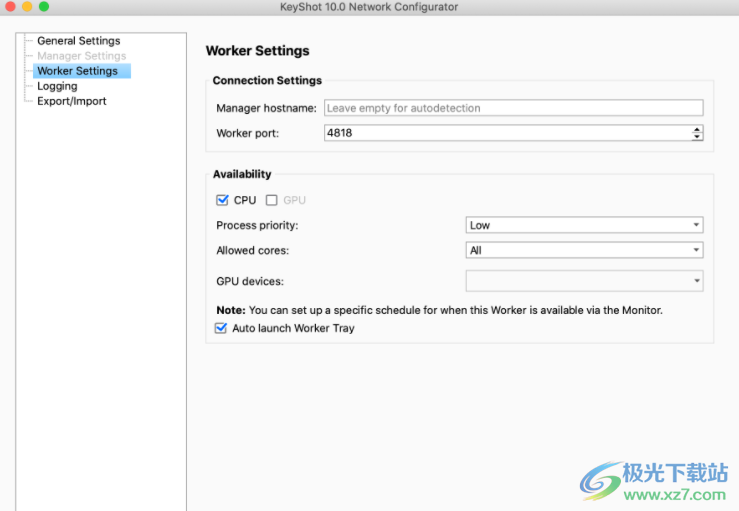739x511 pixels.
Task: Click the GPU devices label
Action: click(x=250, y=281)
